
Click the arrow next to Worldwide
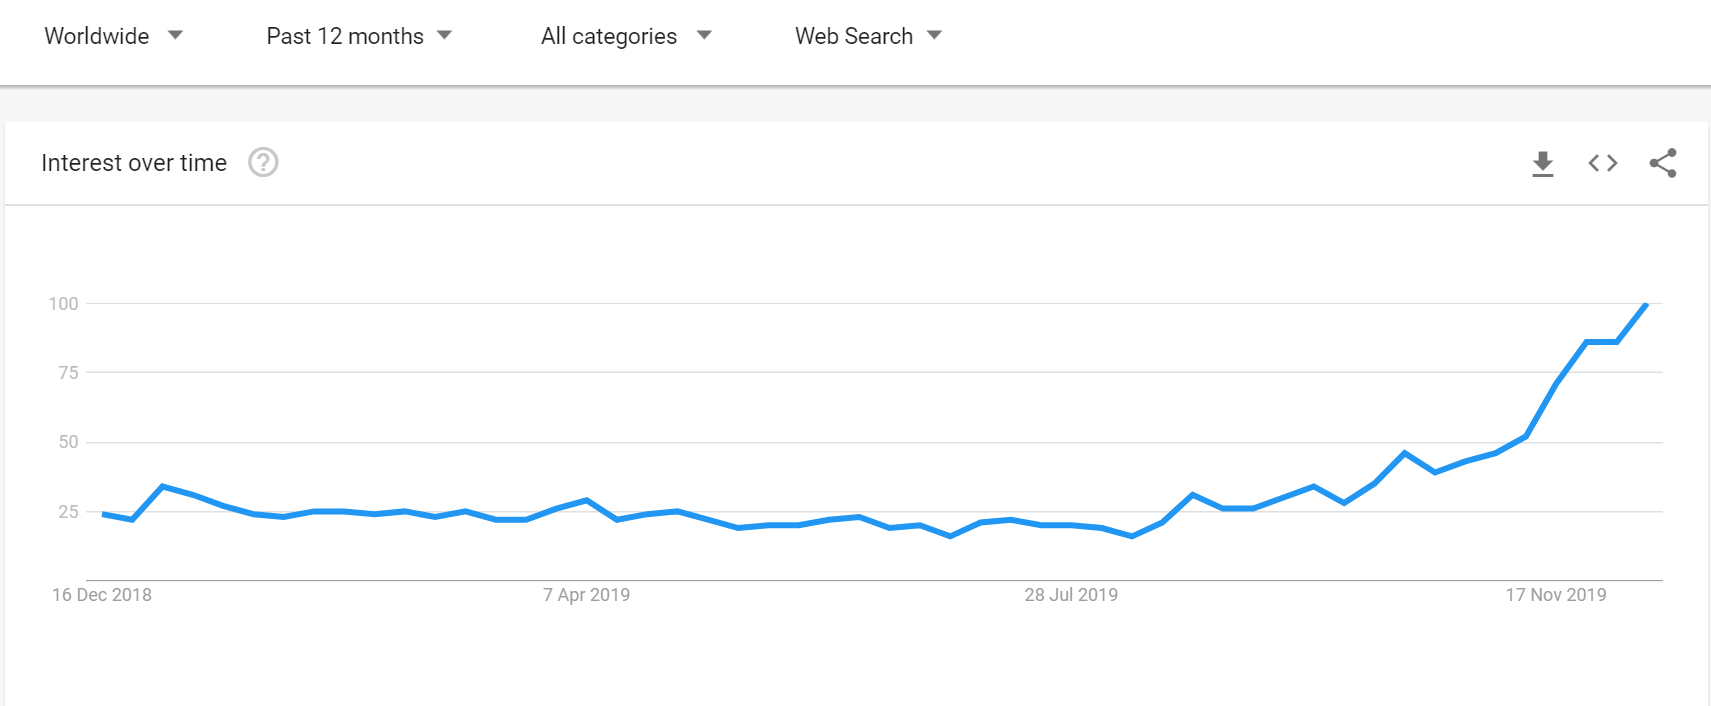[x=176, y=35]
